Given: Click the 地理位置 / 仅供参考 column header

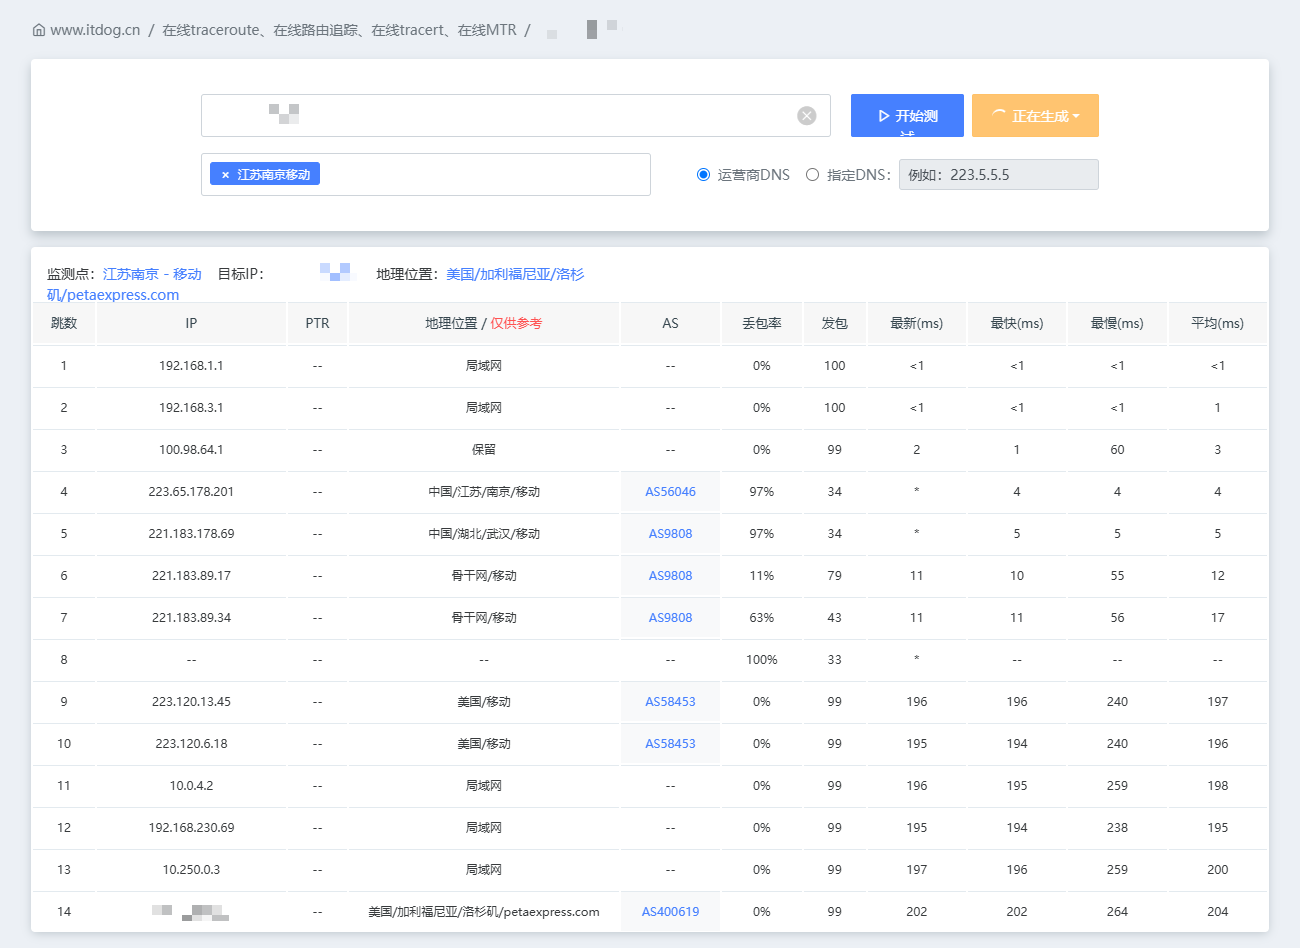Looking at the screenshot, I should click(x=484, y=323).
